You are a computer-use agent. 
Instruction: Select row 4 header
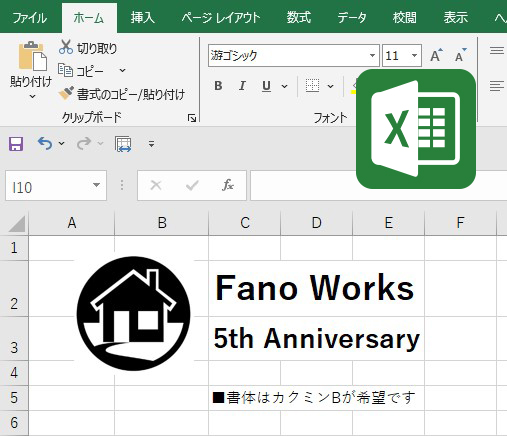[14, 373]
